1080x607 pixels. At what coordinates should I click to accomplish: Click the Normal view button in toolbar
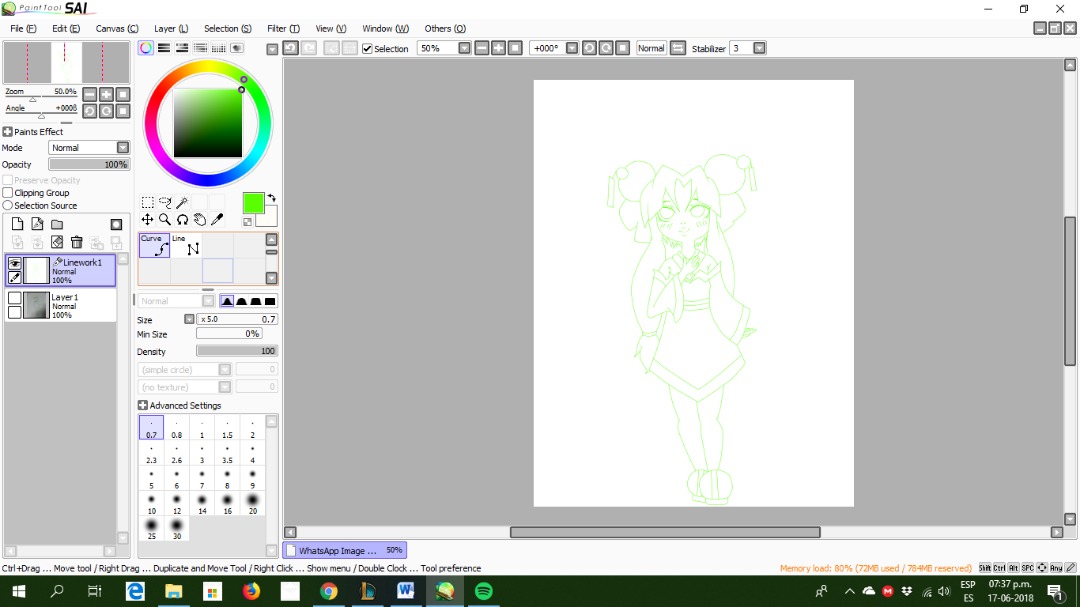(651, 48)
